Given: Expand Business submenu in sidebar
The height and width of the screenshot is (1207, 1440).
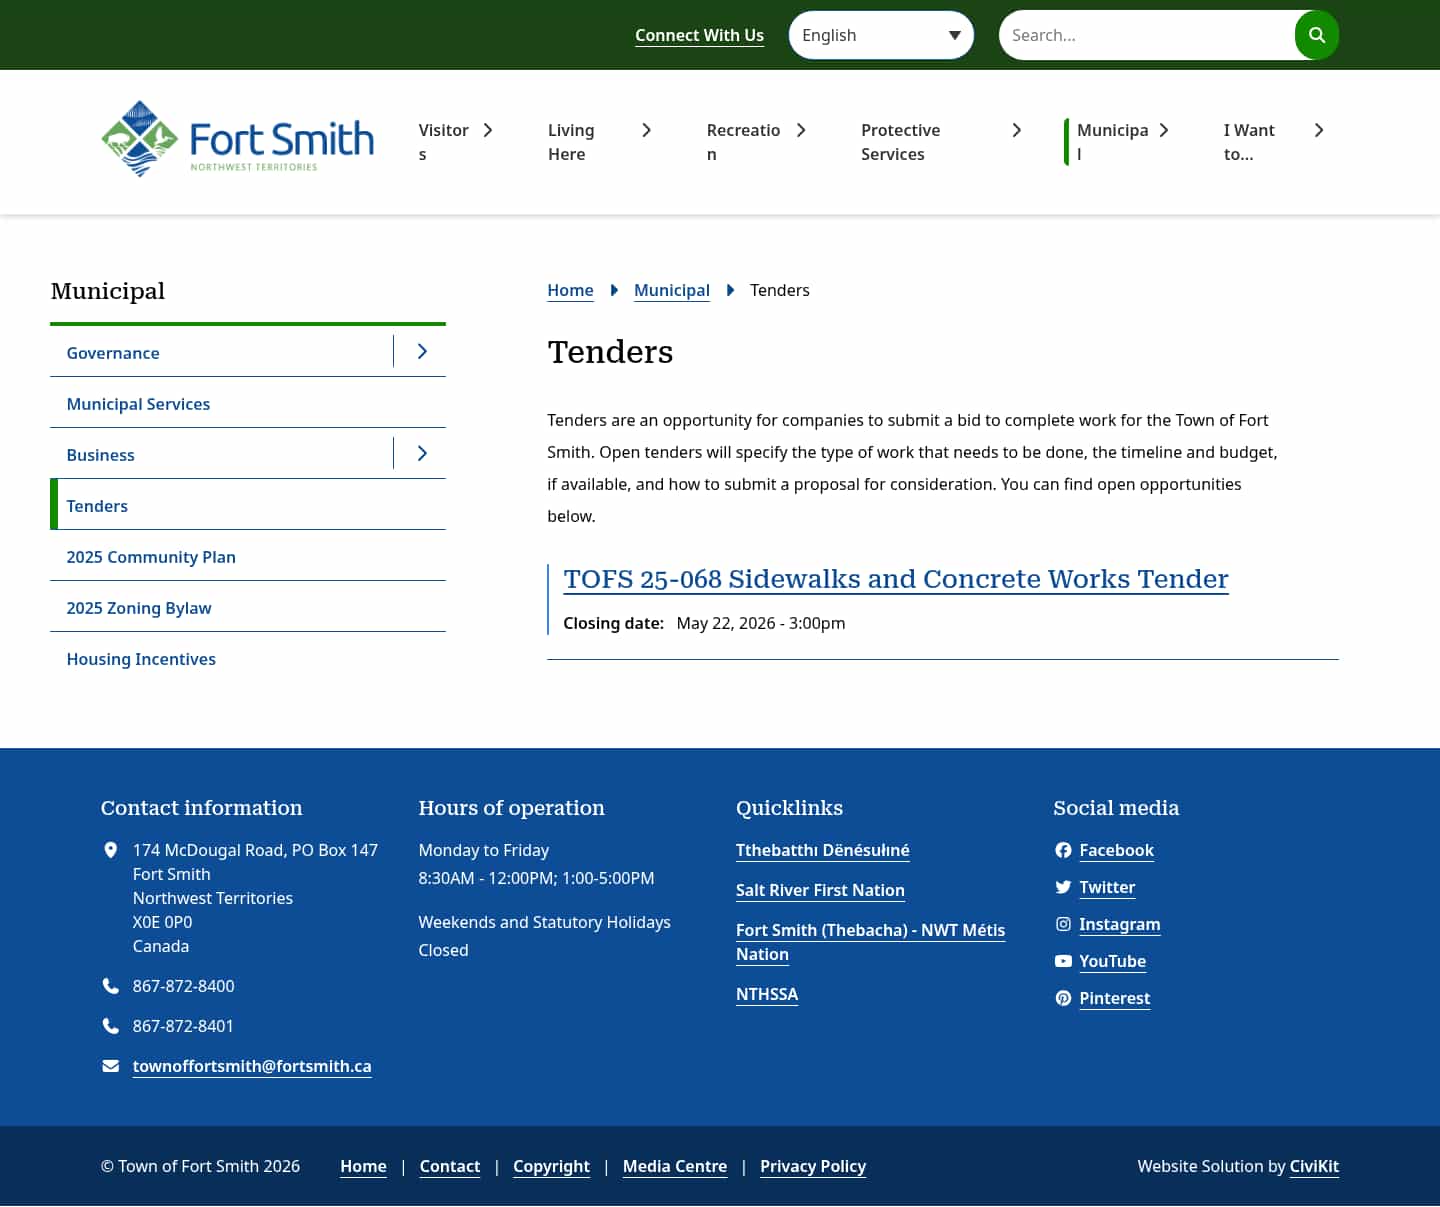Looking at the screenshot, I should (x=421, y=453).
